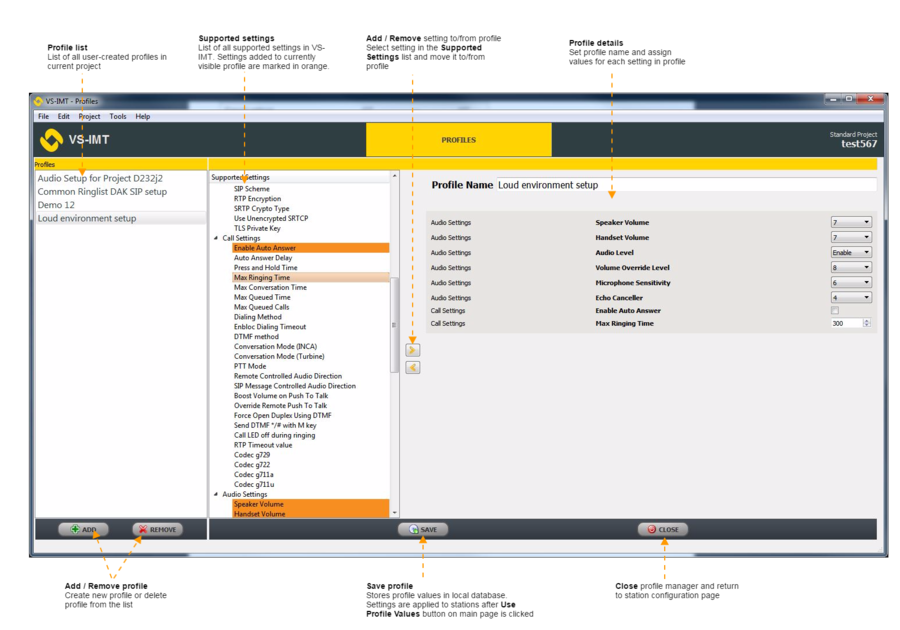900x630 pixels.
Task: Click the Save disk icon button
Action: click(x=413, y=530)
